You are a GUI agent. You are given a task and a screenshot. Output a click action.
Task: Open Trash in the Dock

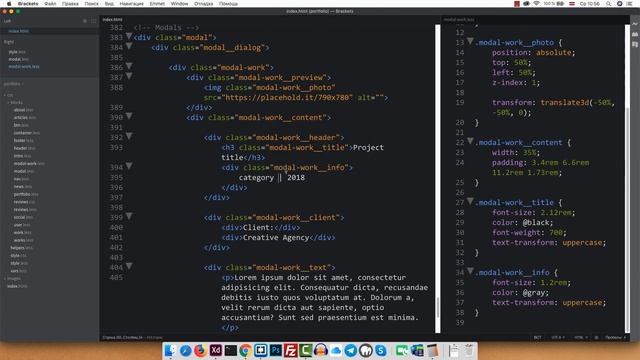pos(469,350)
